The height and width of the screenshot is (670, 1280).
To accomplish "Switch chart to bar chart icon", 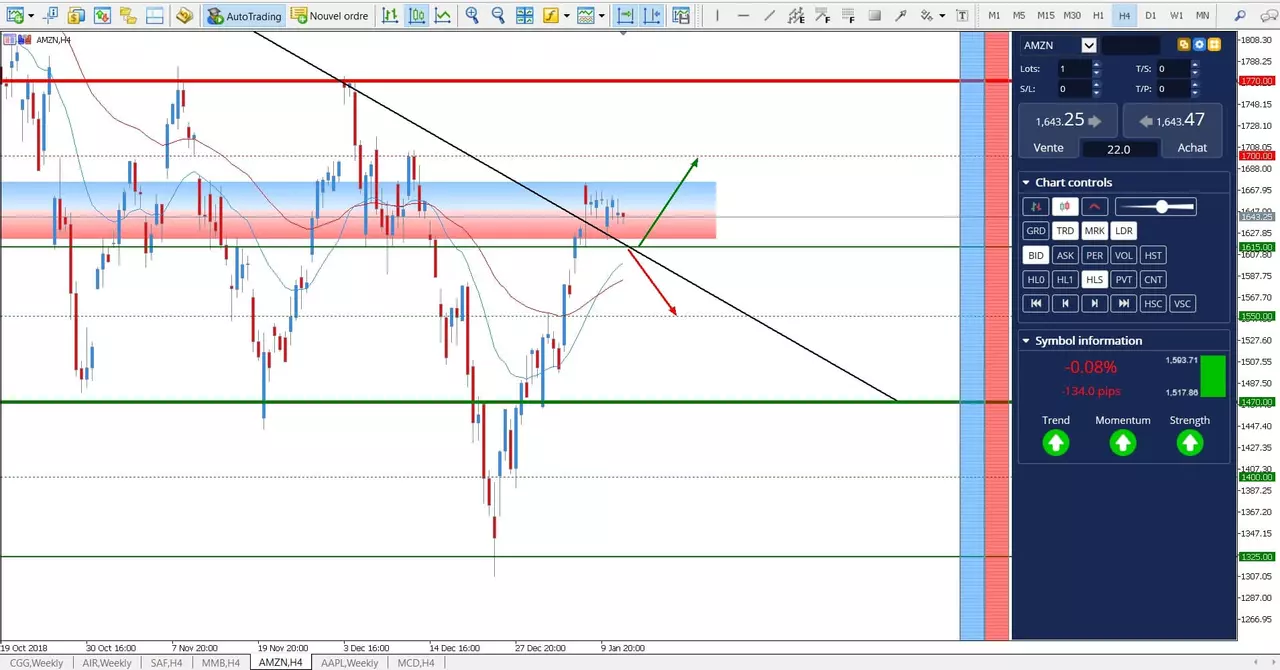I will [390, 16].
